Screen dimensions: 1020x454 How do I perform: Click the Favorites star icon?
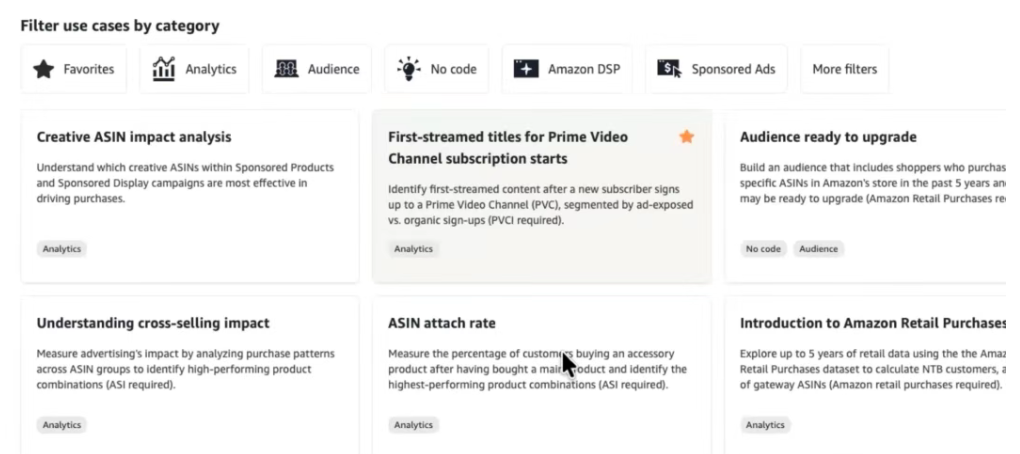44,69
